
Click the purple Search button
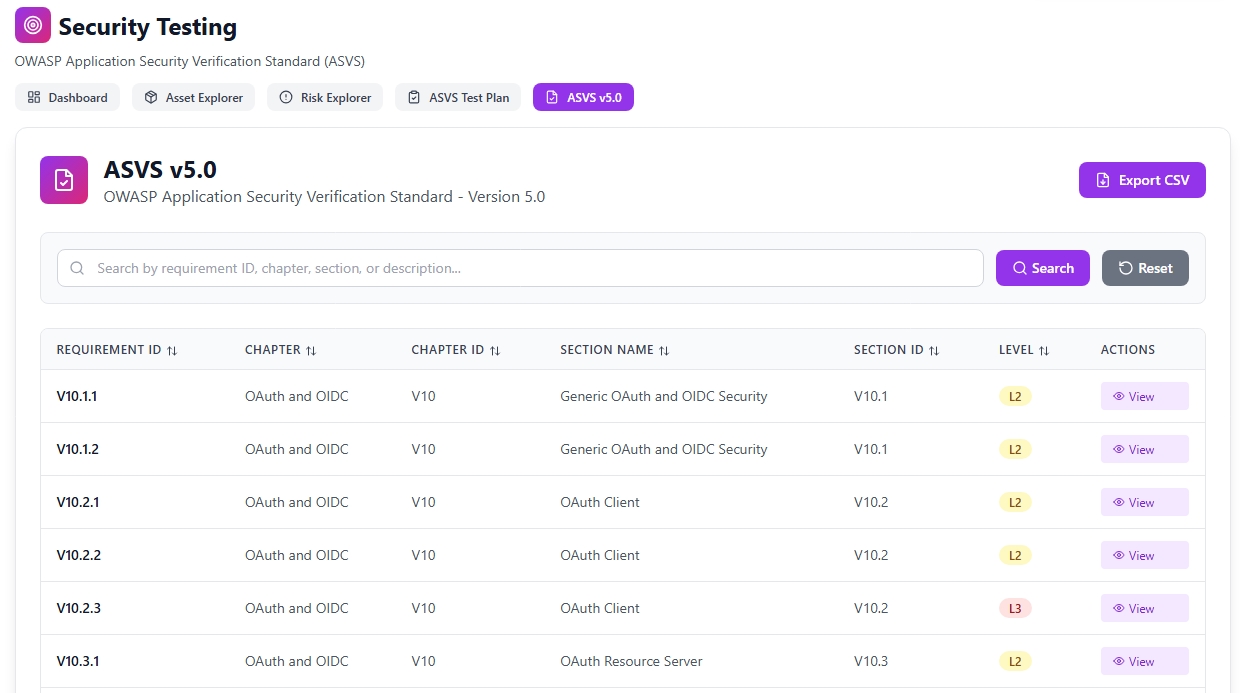pyautogui.click(x=1043, y=268)
